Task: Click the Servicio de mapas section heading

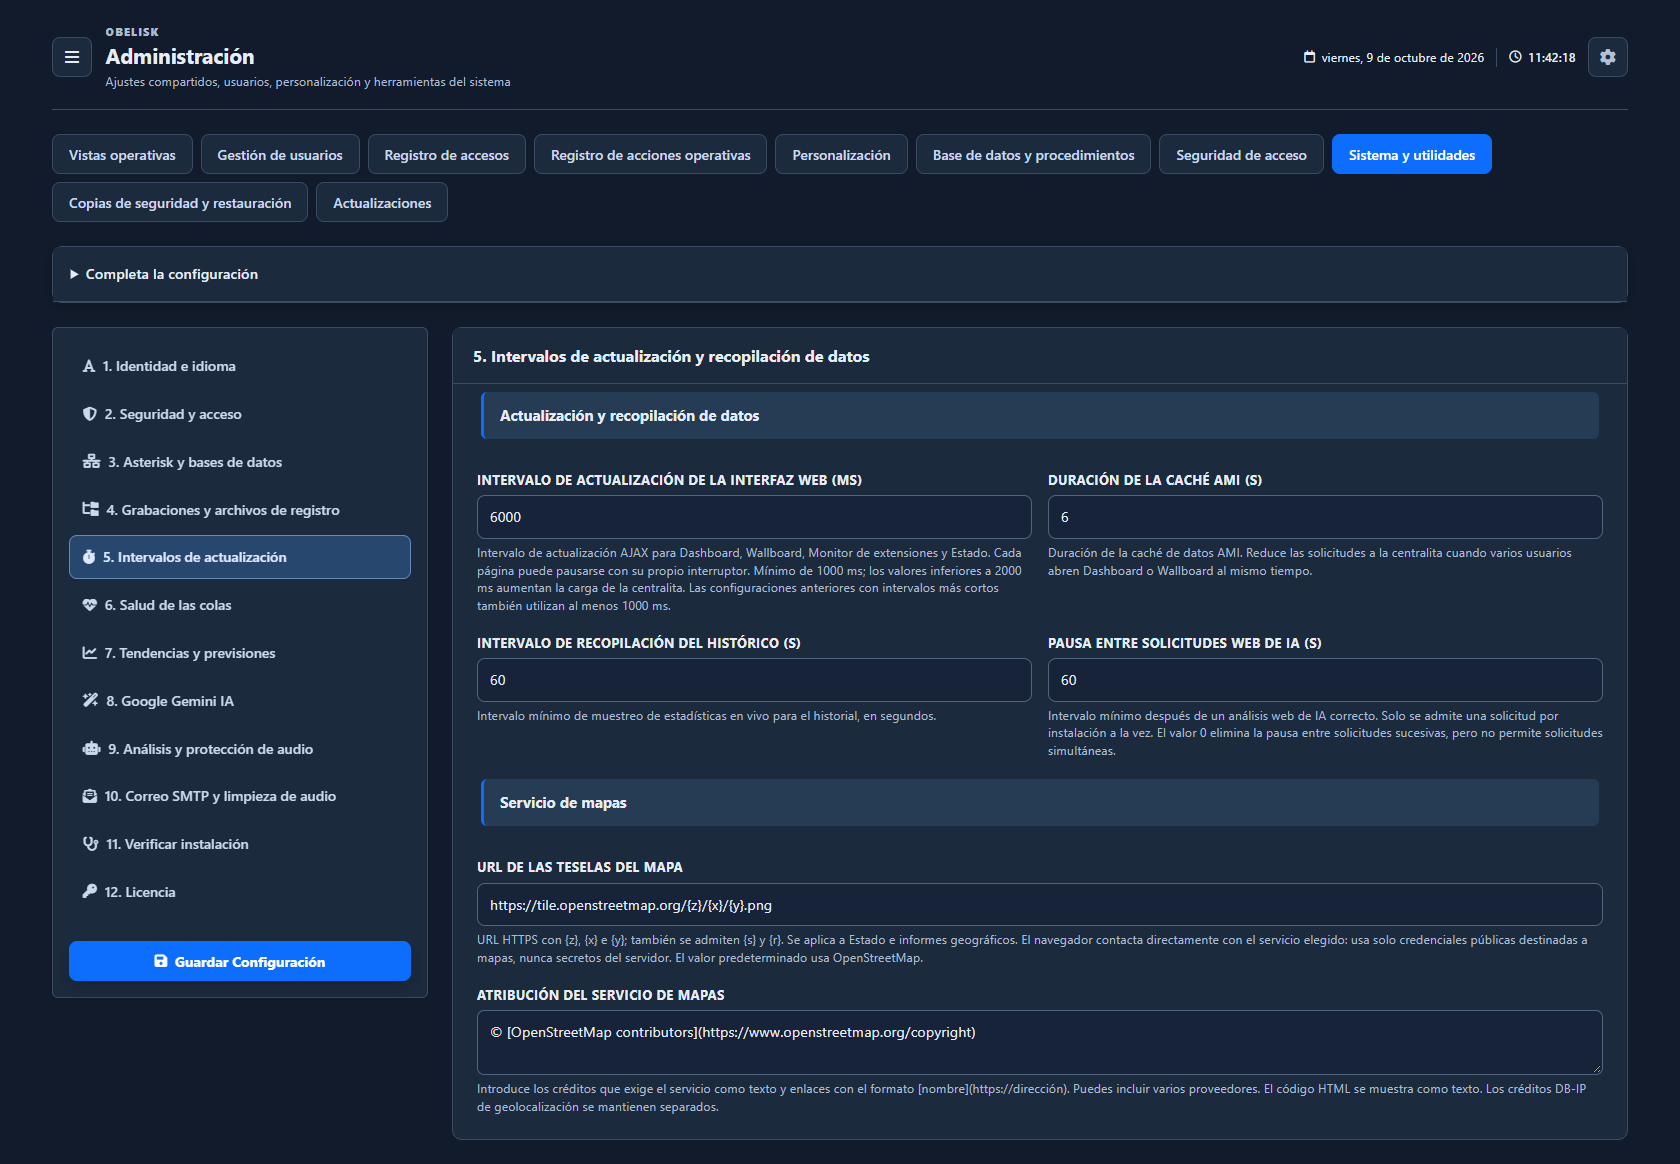Action: click(1040, 803)
